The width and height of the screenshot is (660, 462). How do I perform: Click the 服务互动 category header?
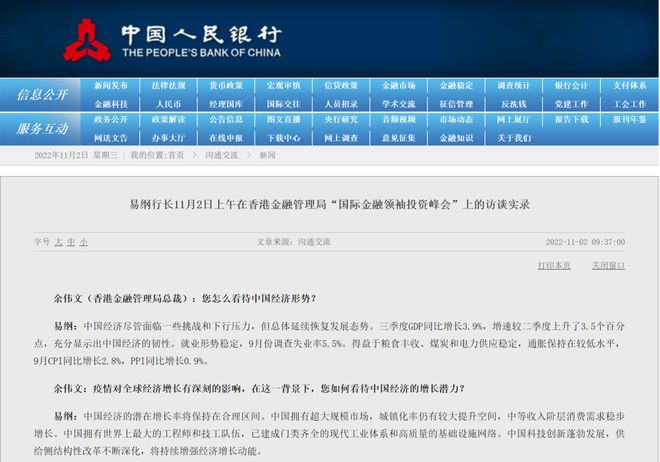(42, 129)
